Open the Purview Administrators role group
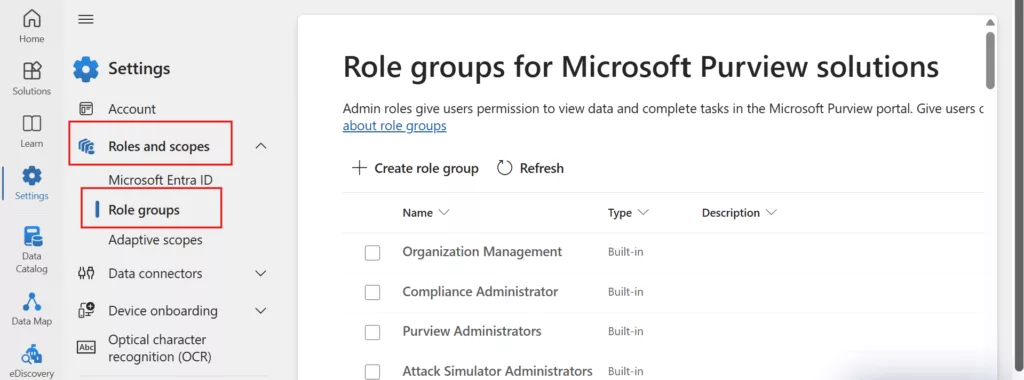Viewport: 1024px width, 380px height. (x=472, y=331)
